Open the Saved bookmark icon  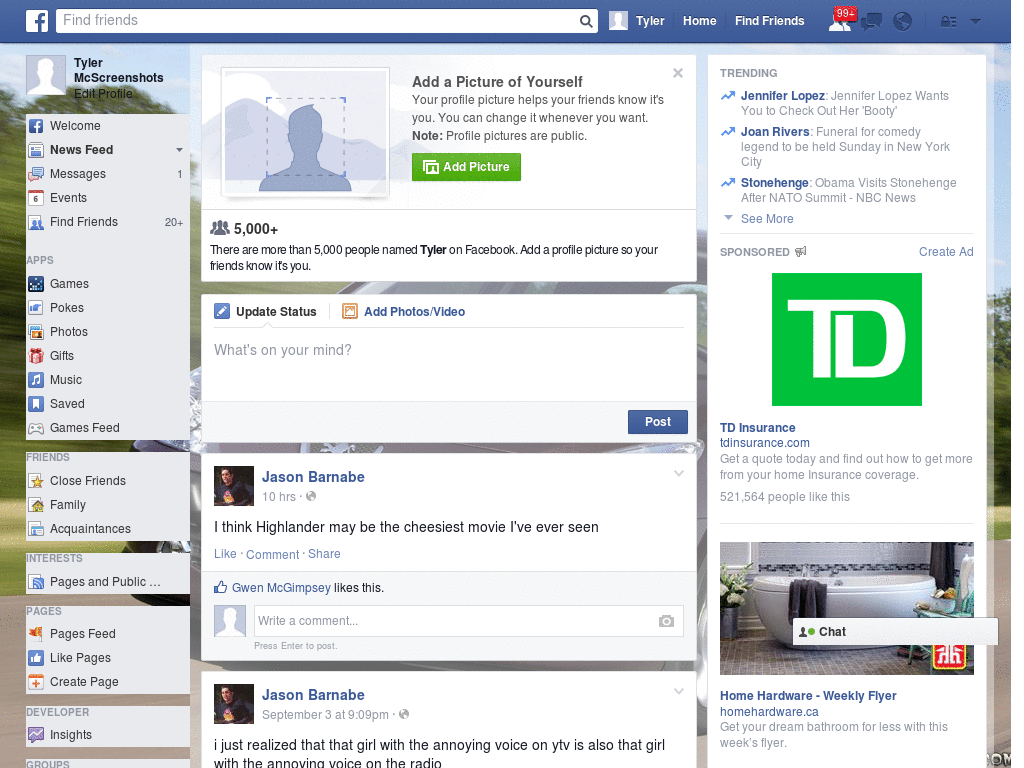point(36,404)
